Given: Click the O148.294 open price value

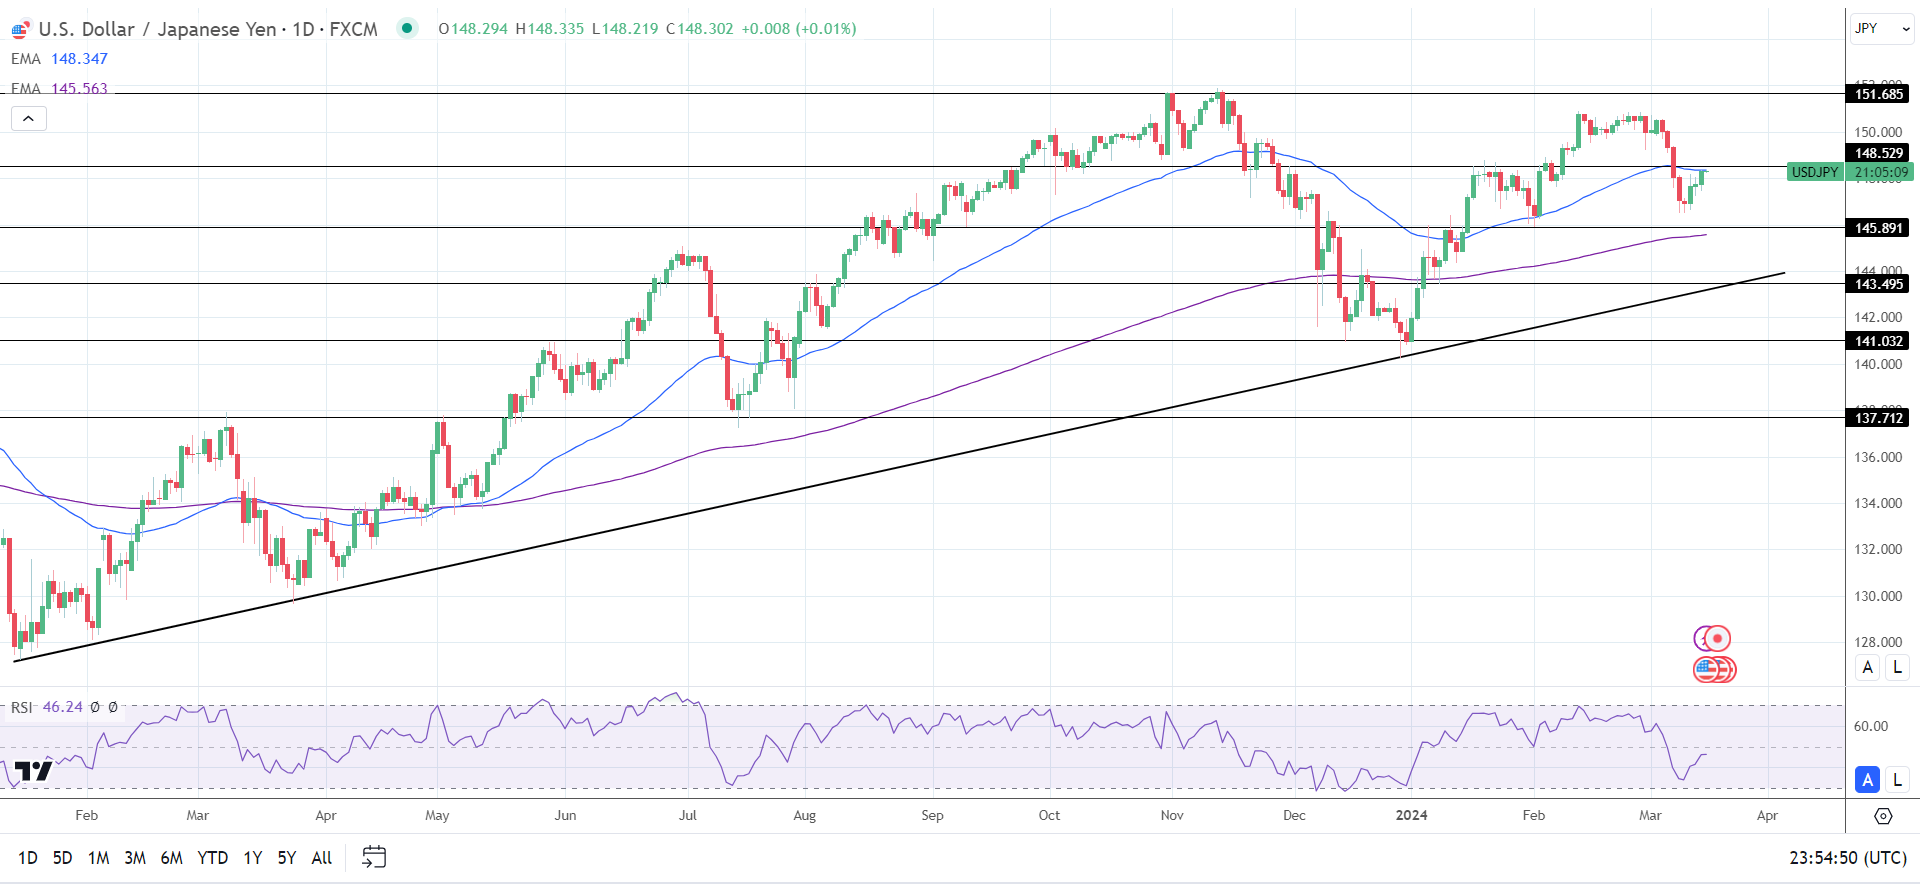Looking at the screenshot, I should click(x=473, y=29).
